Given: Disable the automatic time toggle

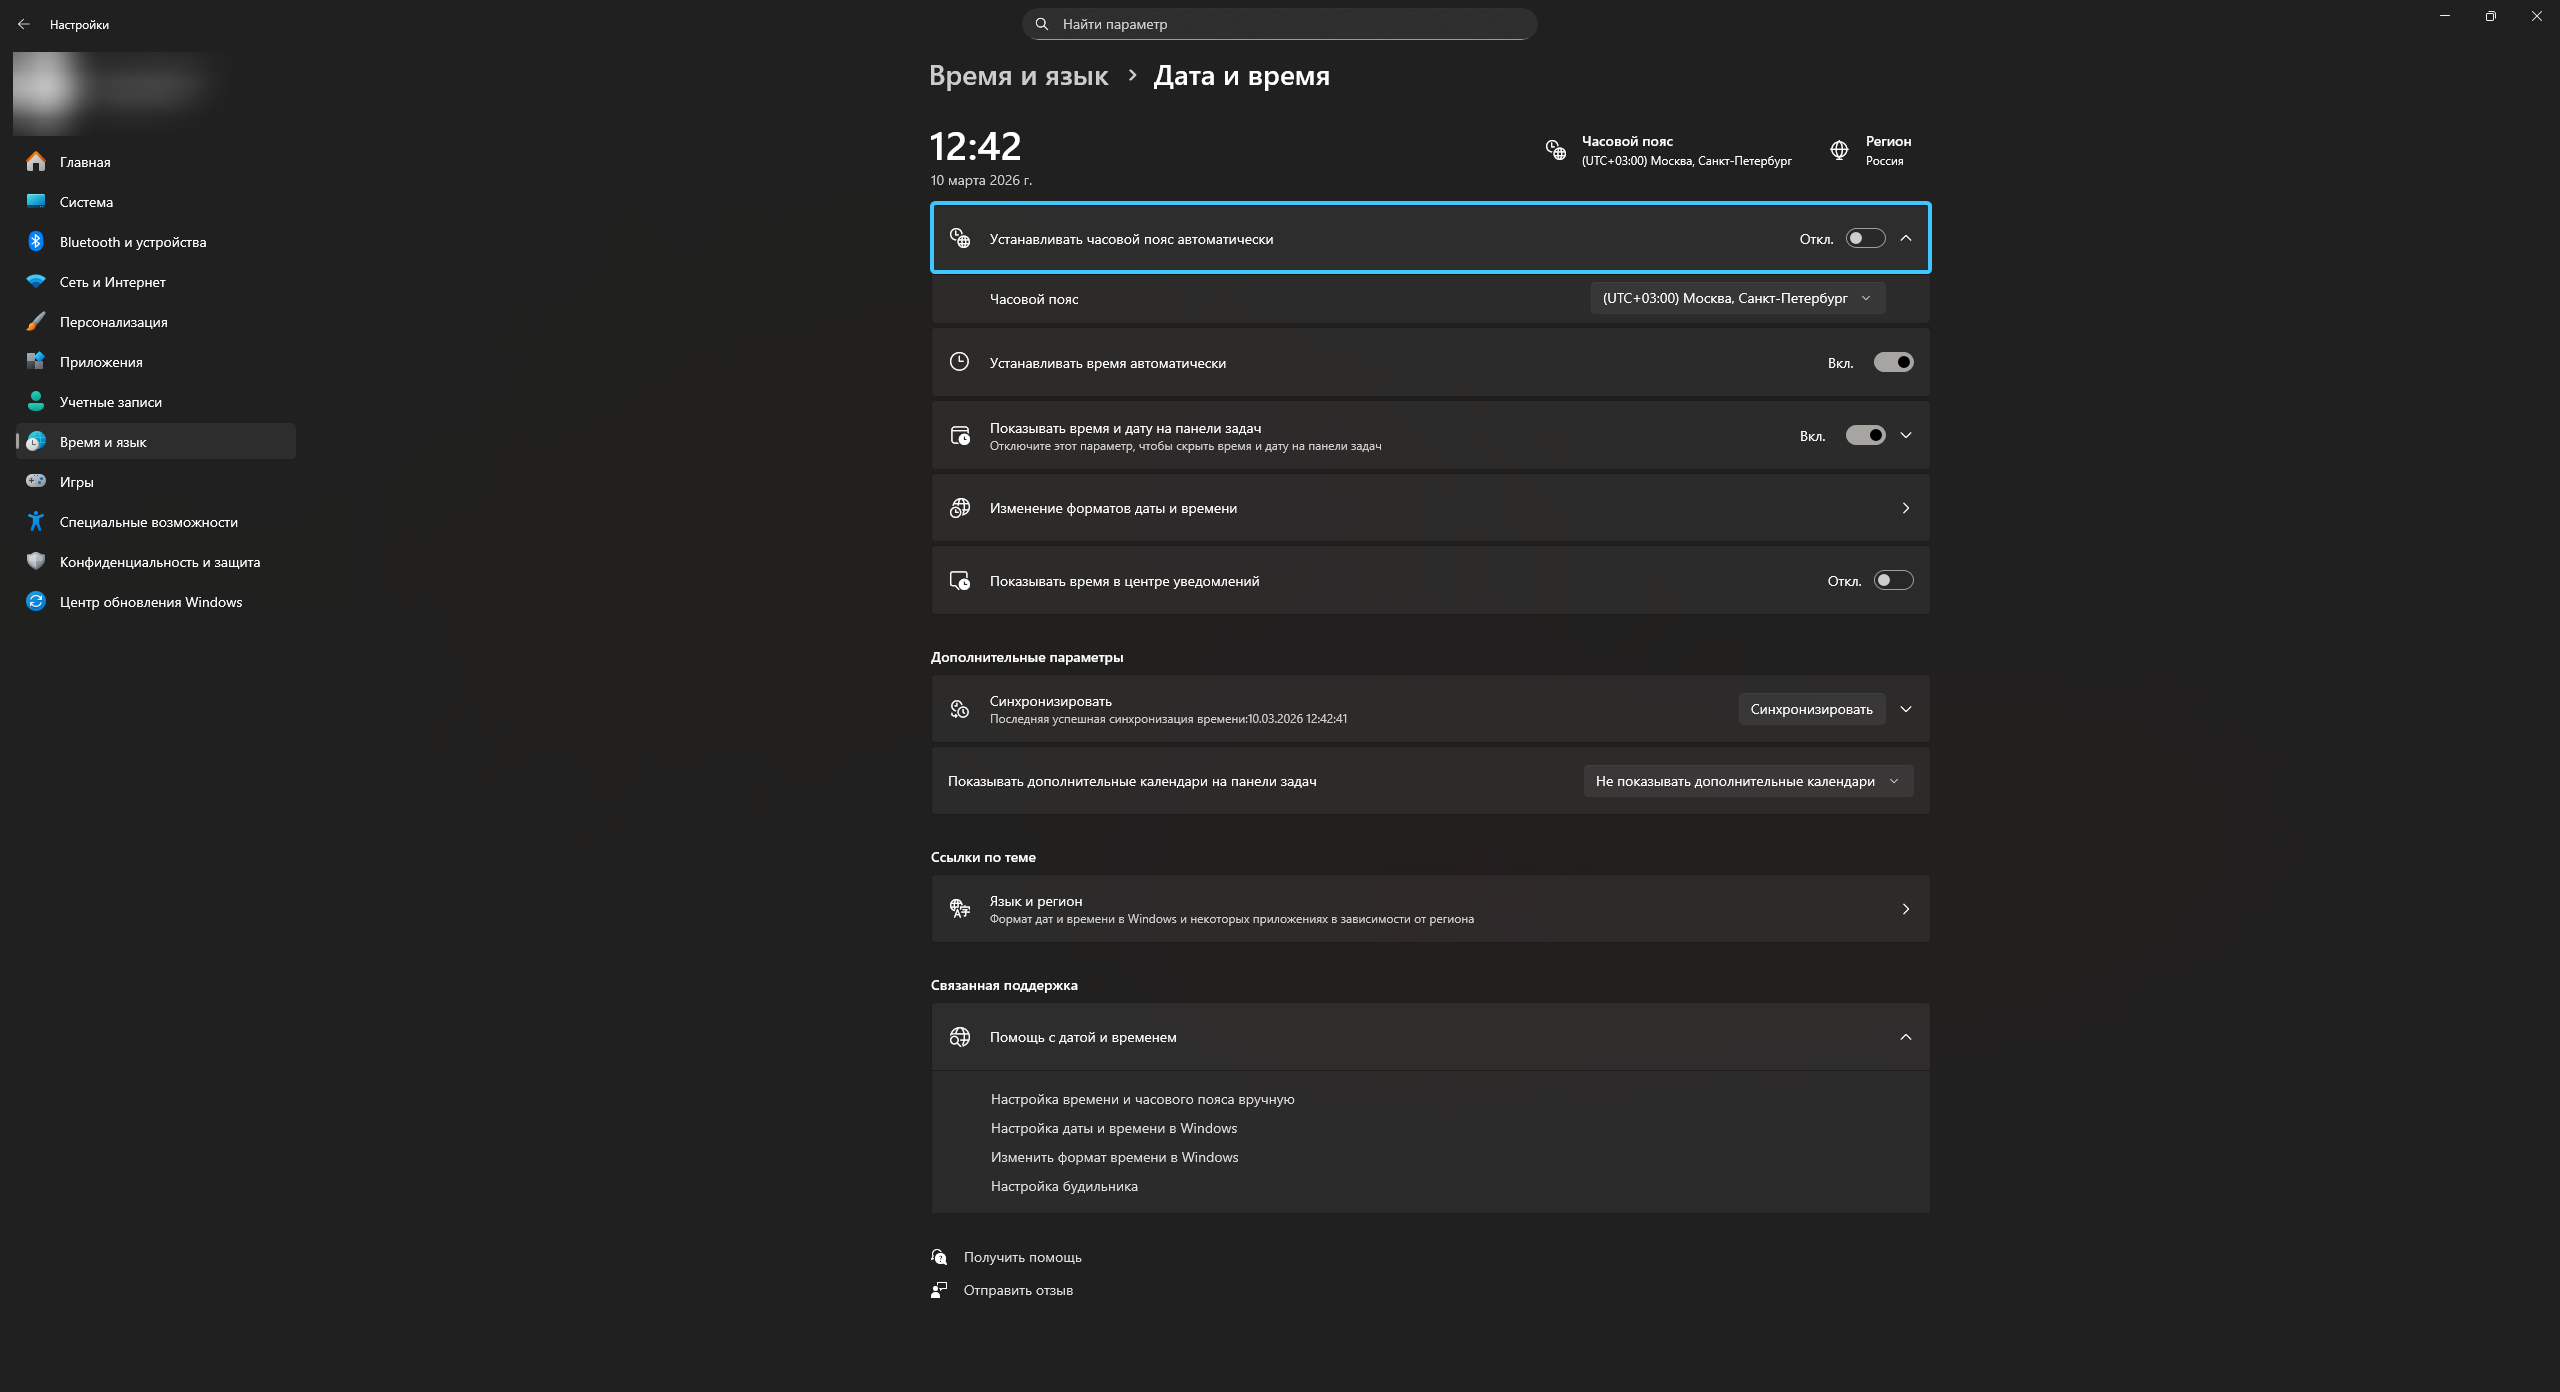Looking at the screenshot, I should tap(1893, 362).
